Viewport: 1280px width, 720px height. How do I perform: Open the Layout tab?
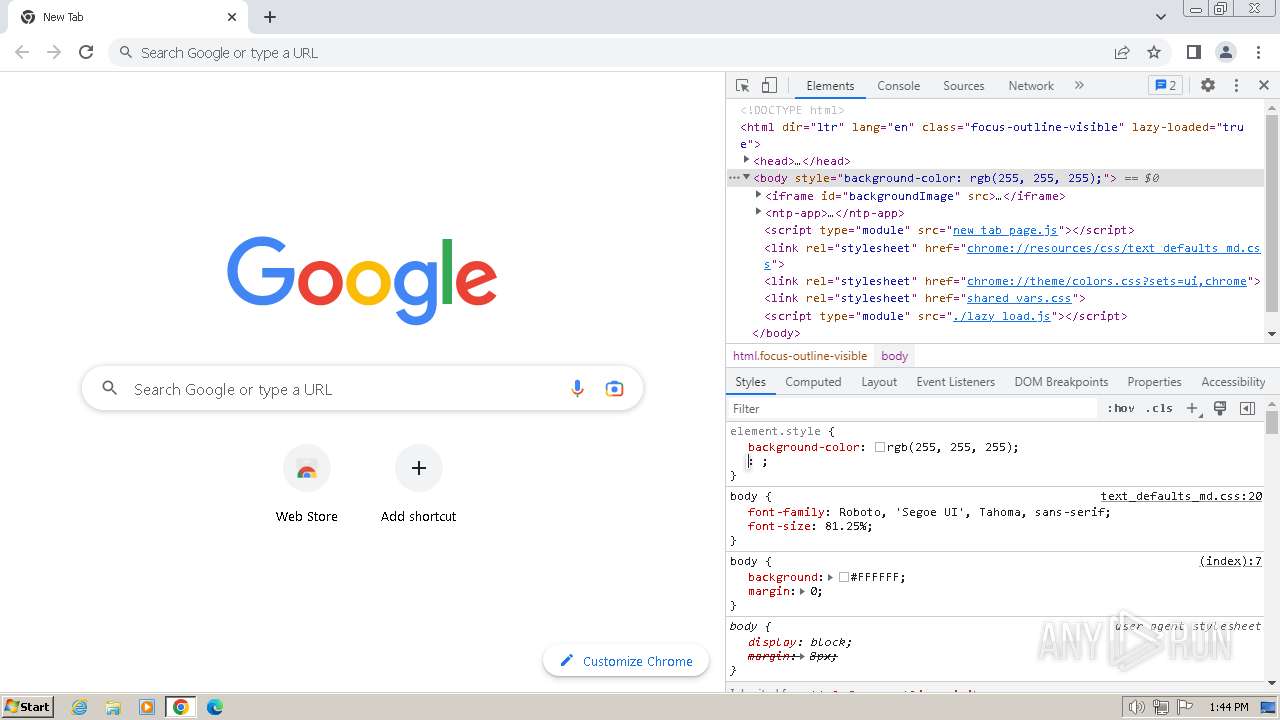[x=879, y=382]
